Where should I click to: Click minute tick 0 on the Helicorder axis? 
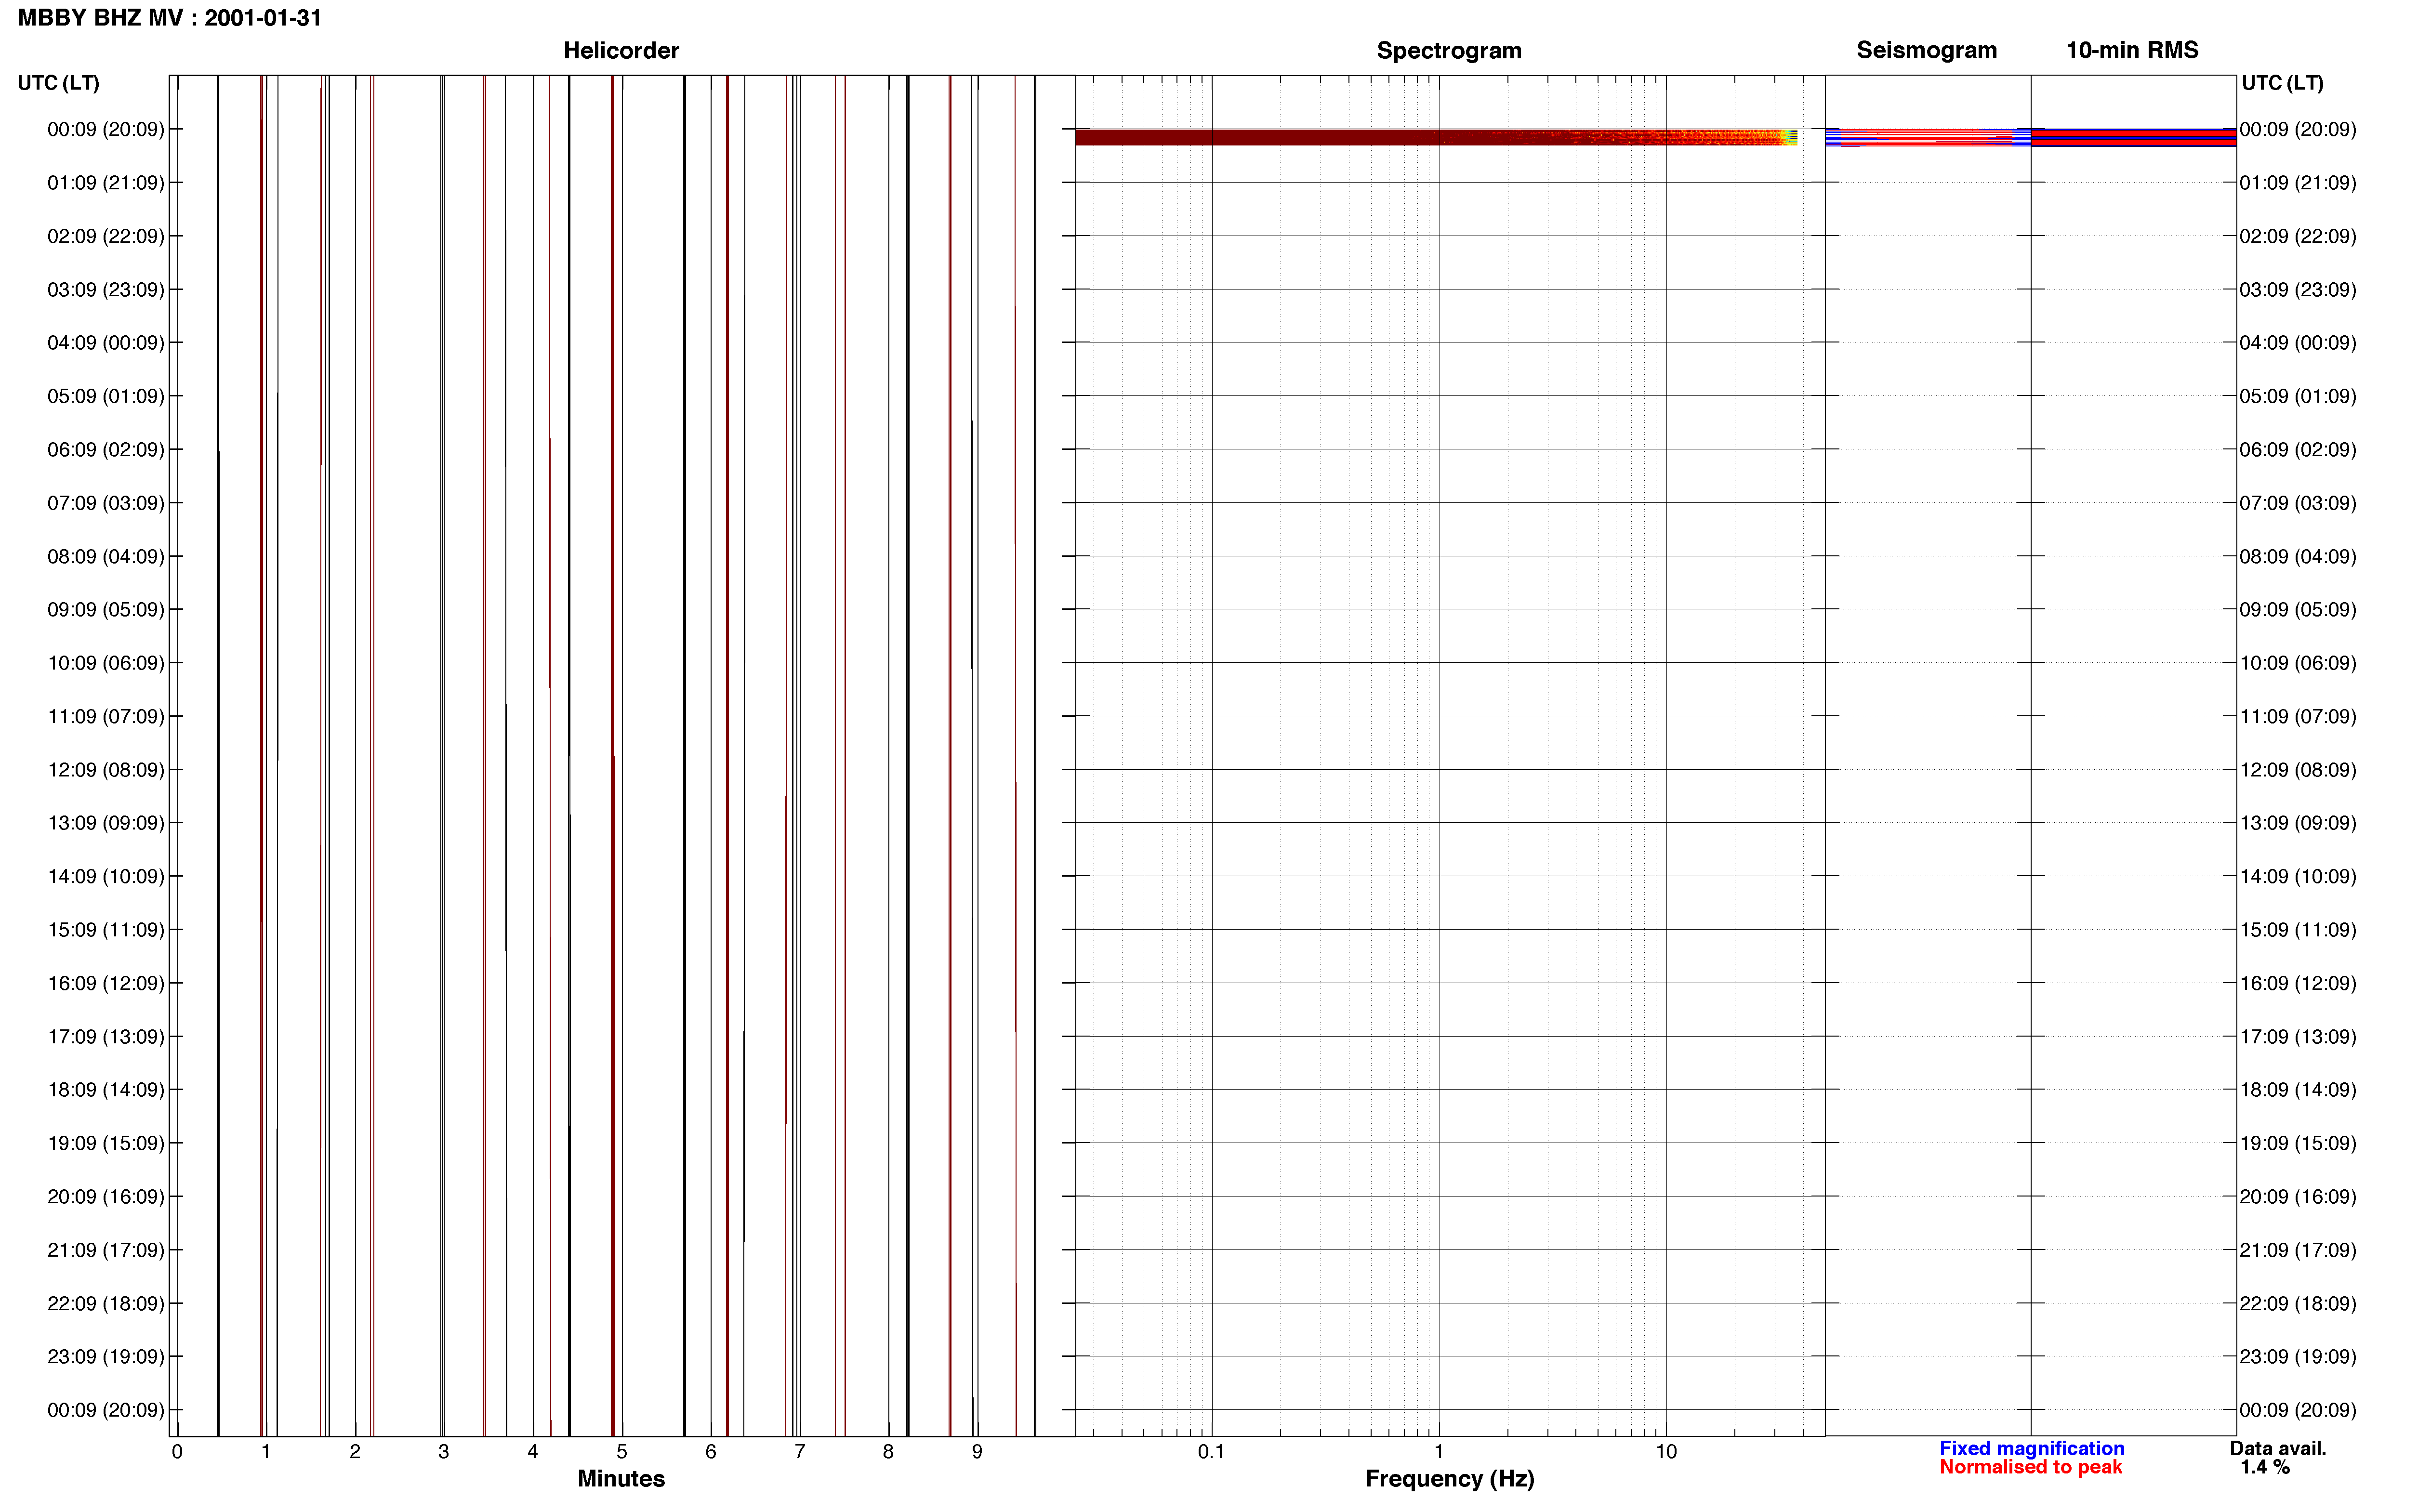coord(177,1452)
